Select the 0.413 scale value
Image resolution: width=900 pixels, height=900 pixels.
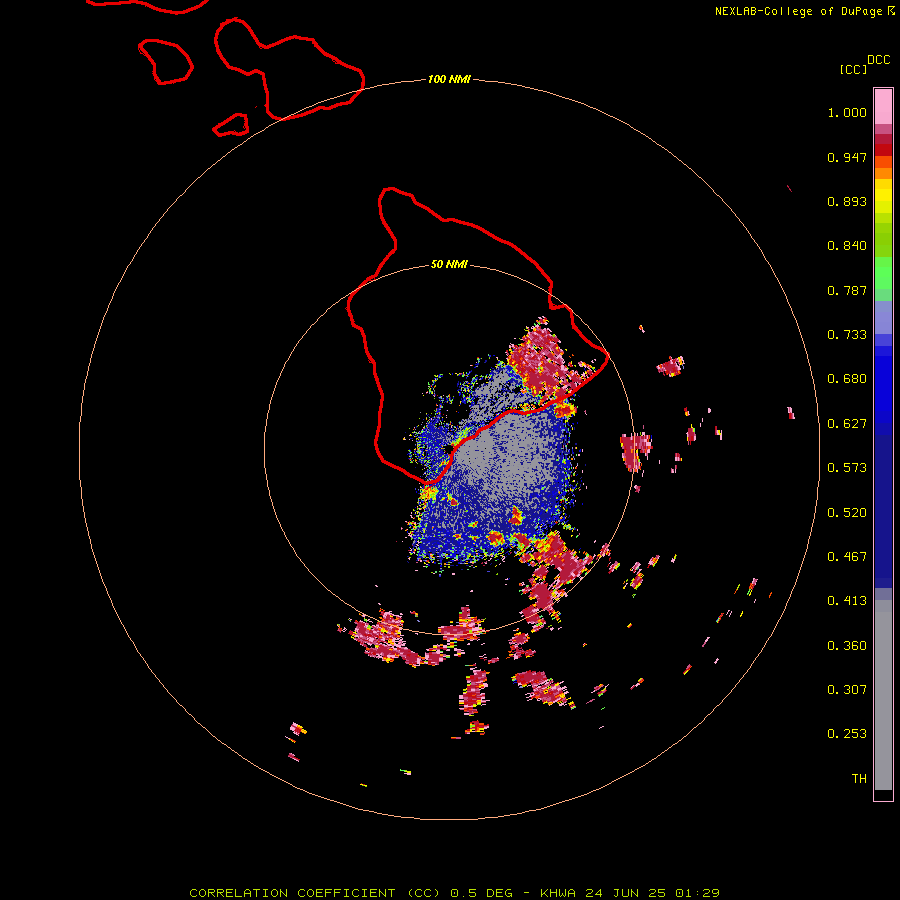[x=847, y=601]
